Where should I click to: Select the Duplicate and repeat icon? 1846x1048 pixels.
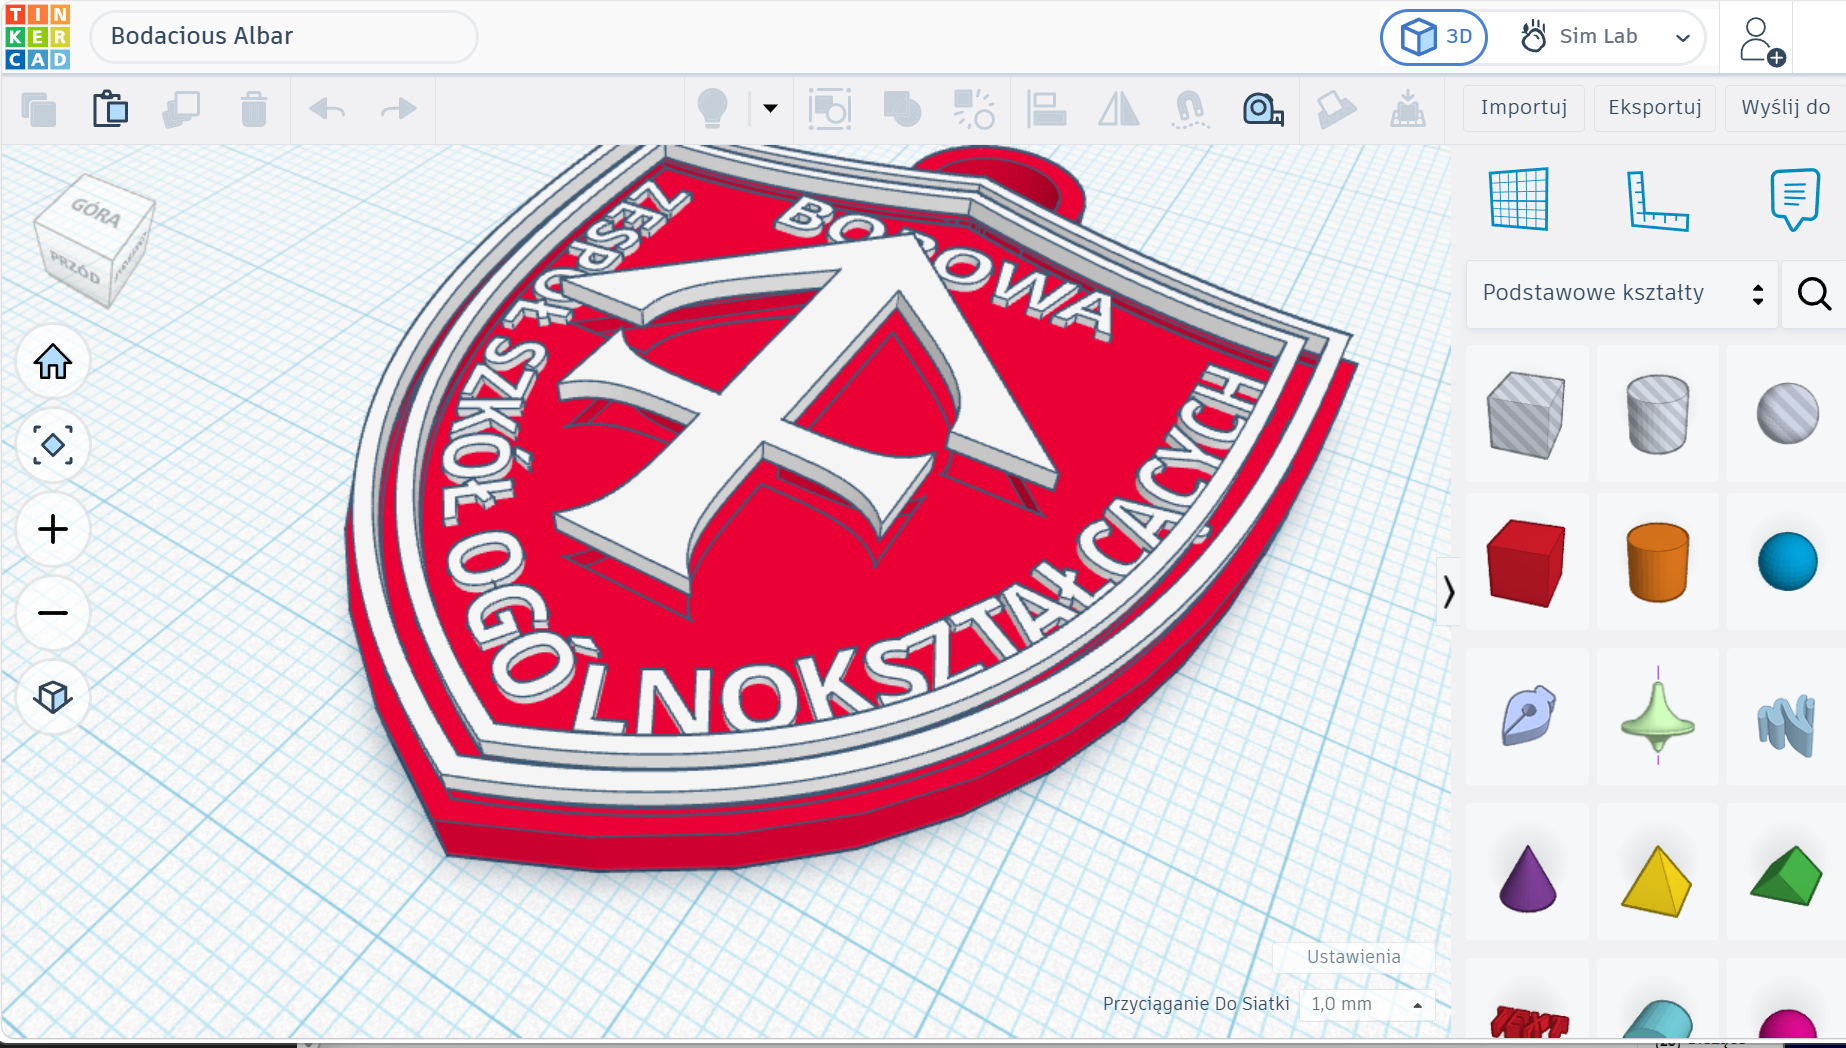182,108
